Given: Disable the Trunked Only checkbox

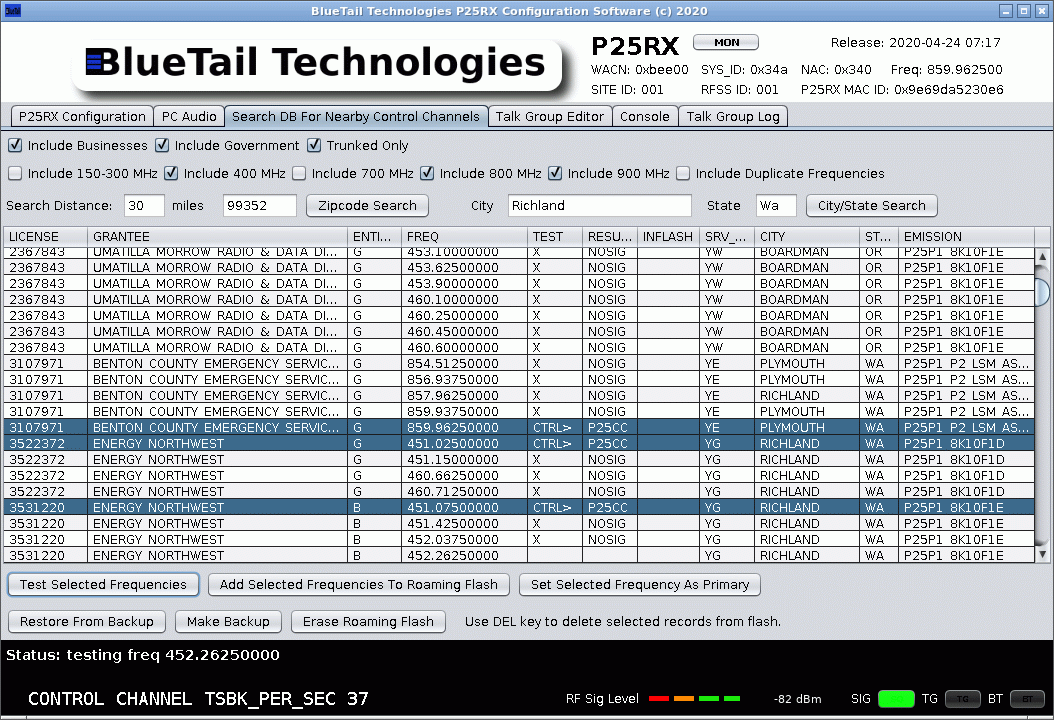Looking at the screenshot, I should tap(314, 145).
